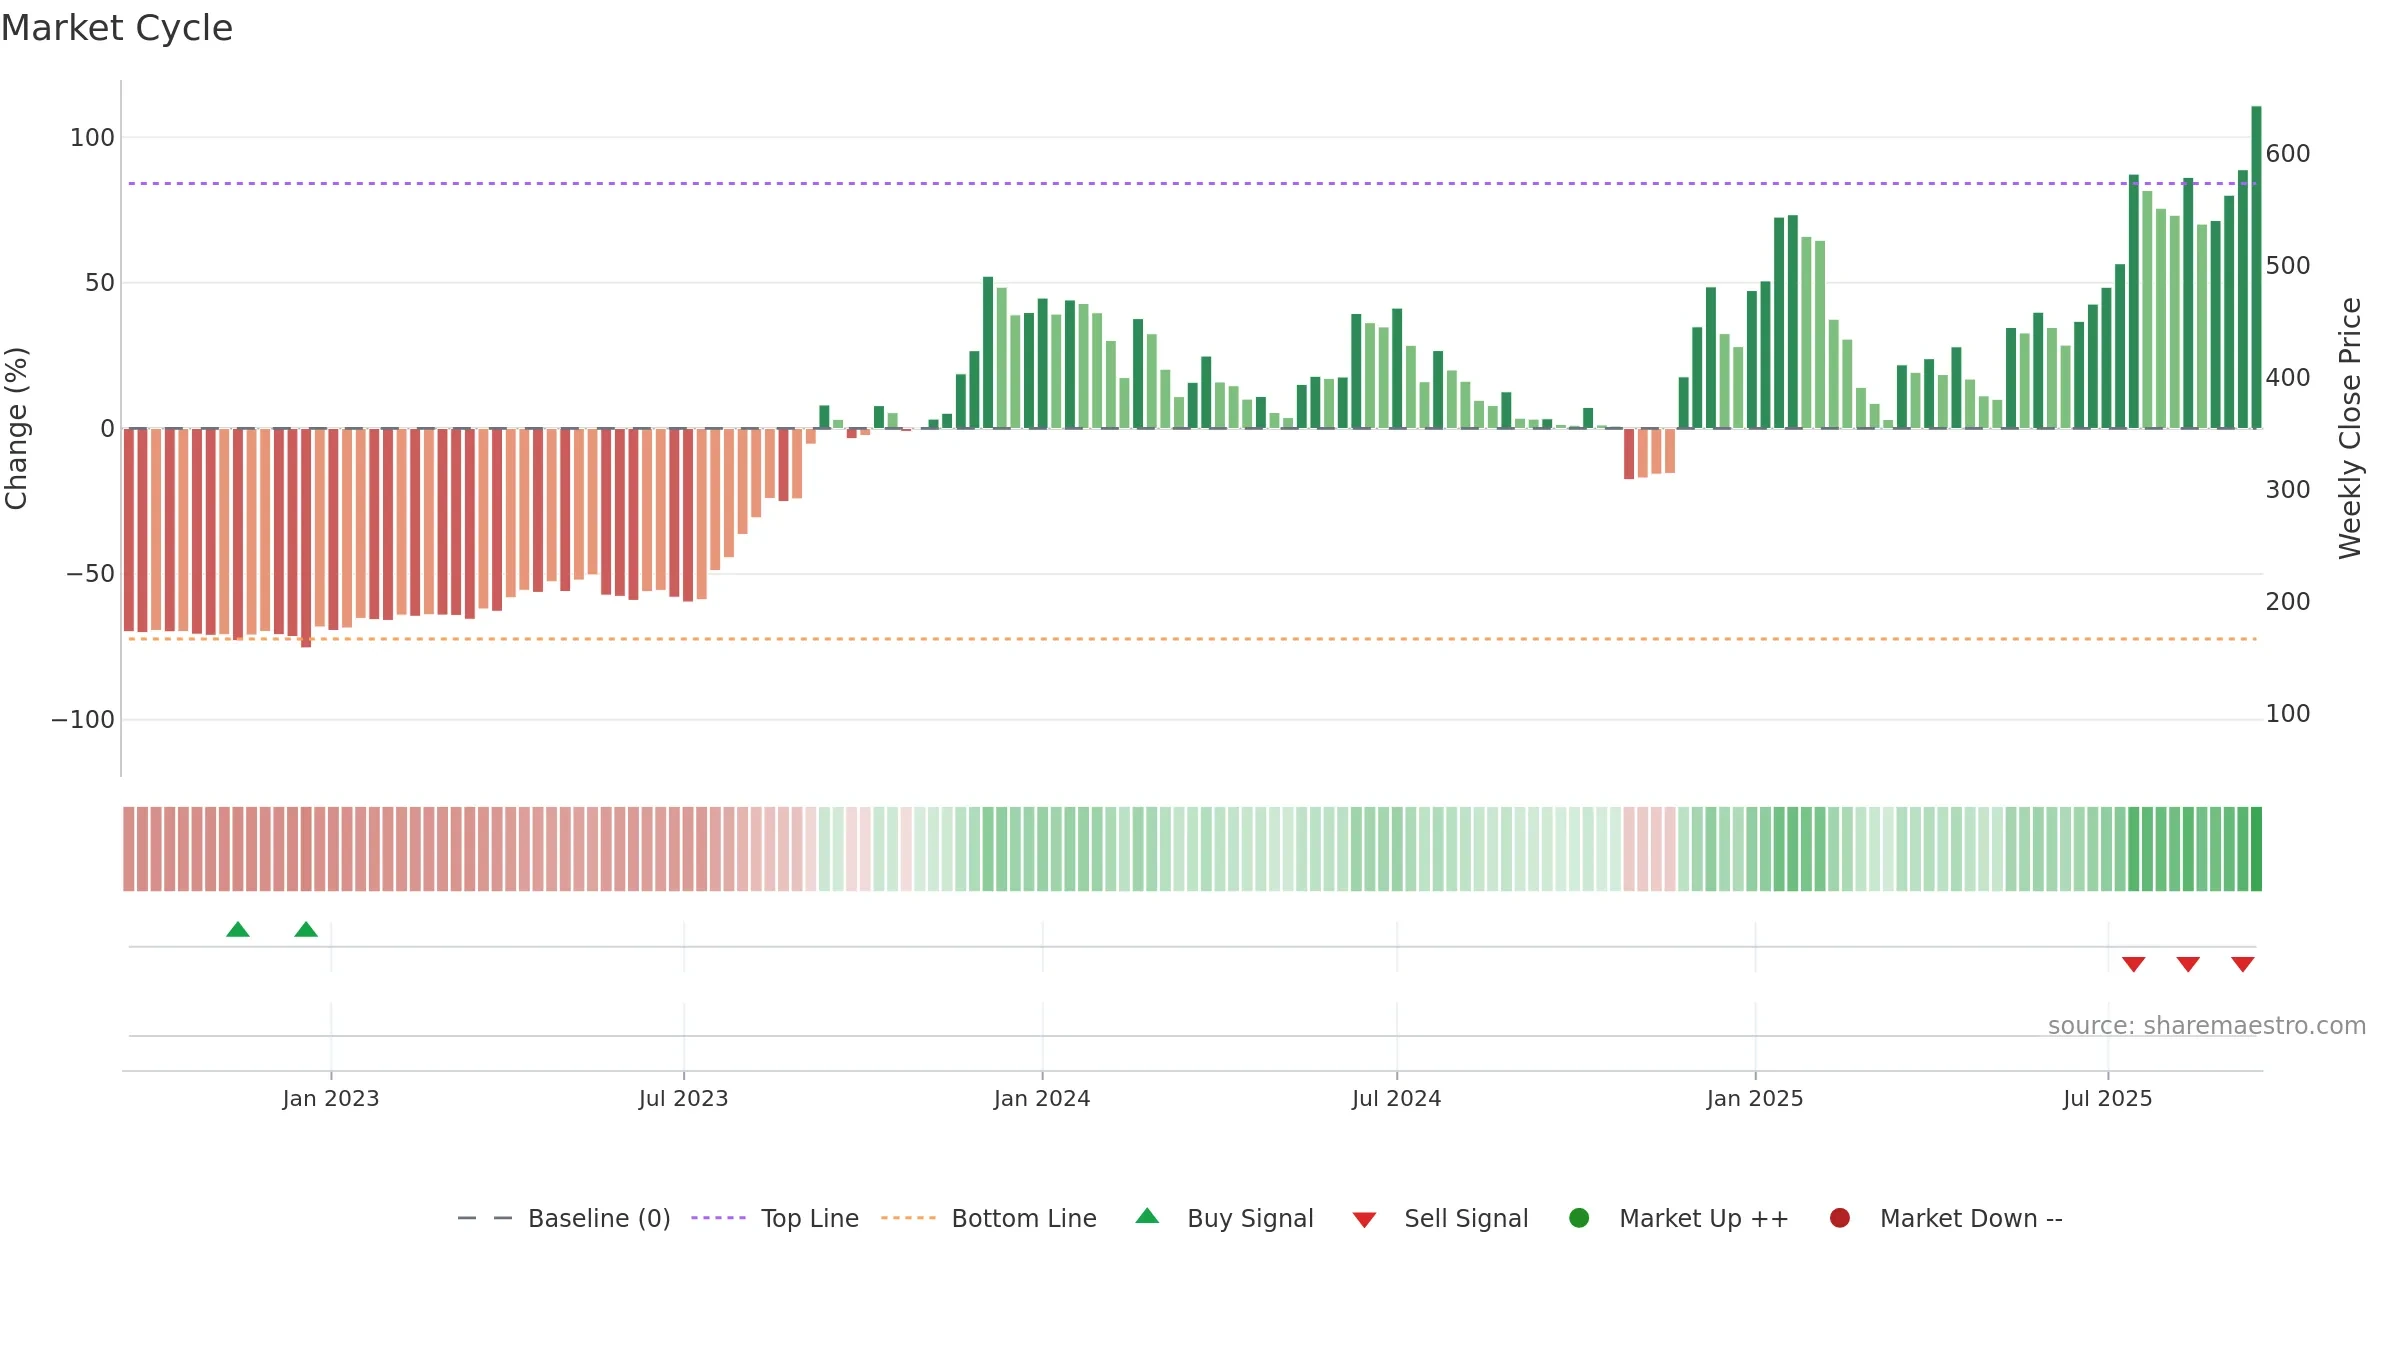The image size is (2400, 1350).
Task: Click the tallest green bar at chart's right end
Action: pyautogui.click(x=2256, y=267)
